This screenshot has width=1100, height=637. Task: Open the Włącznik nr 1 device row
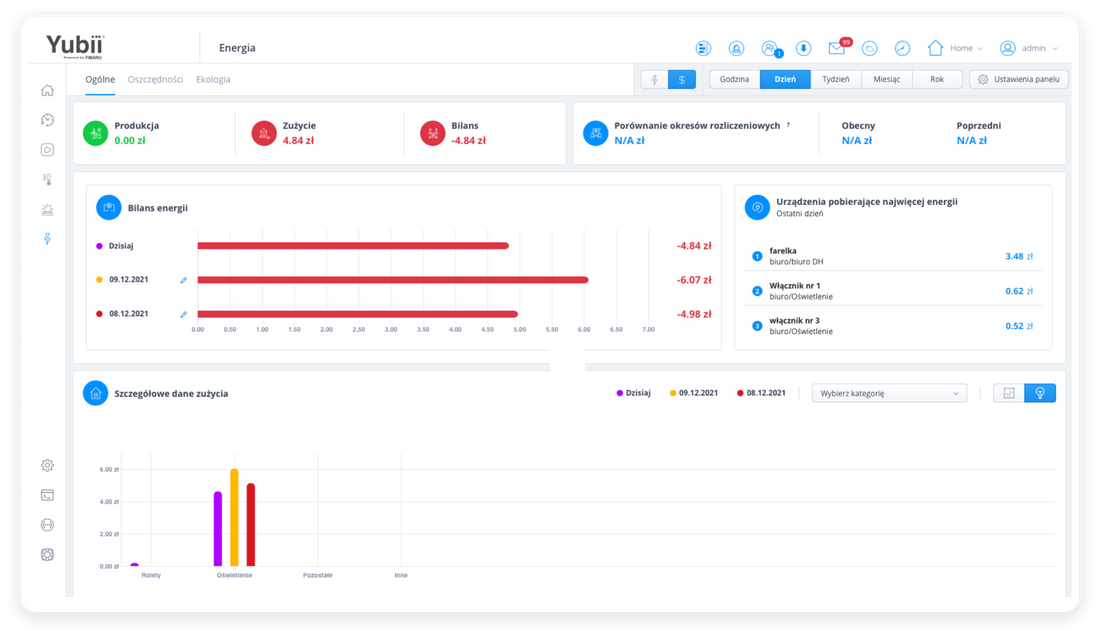click(894, 291)
